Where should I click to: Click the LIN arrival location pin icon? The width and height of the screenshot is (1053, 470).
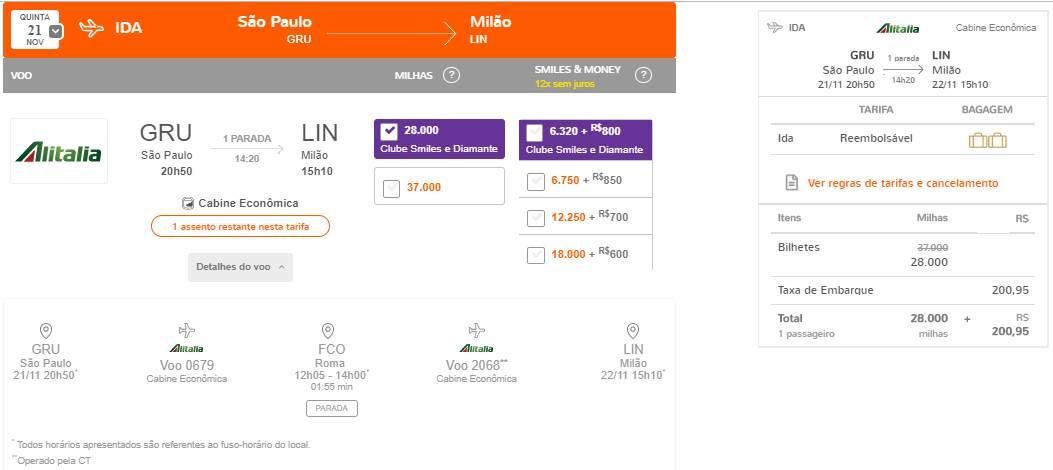633,330
